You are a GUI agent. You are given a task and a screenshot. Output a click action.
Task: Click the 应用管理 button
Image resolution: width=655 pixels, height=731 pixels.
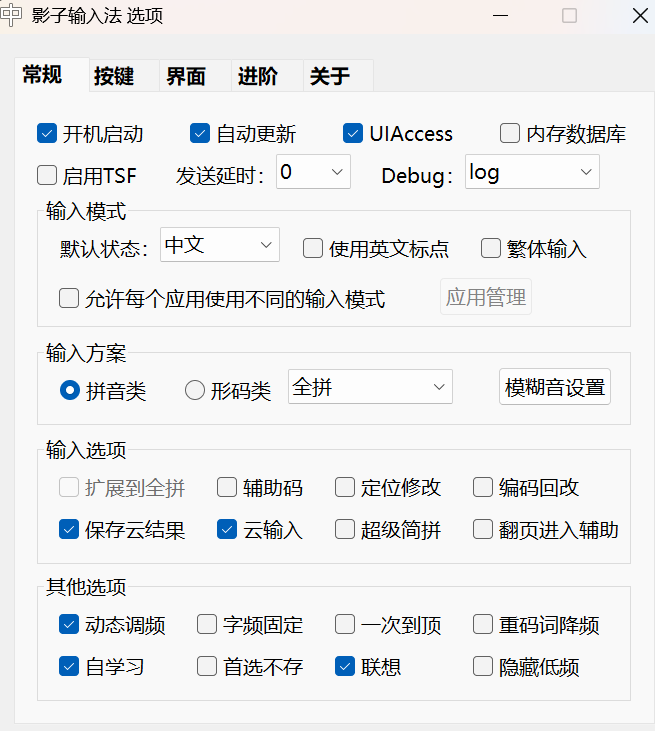coord(486,297)
